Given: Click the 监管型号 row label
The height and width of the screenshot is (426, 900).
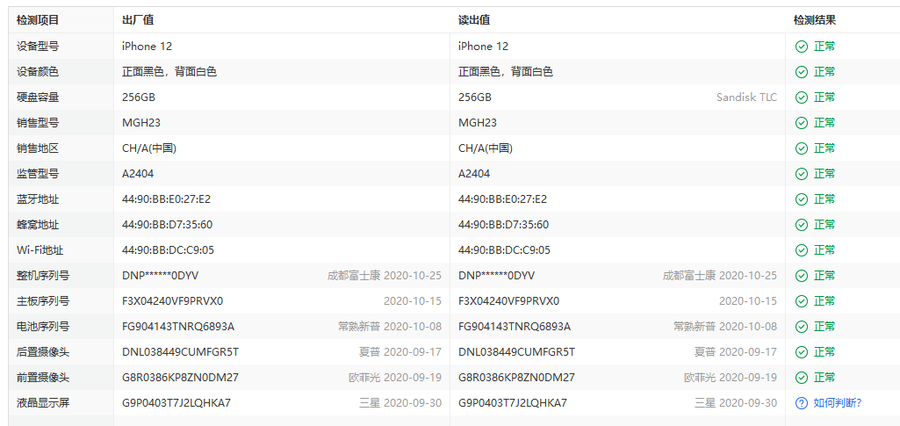Looking at the screenshot, I should coord(37,174).
